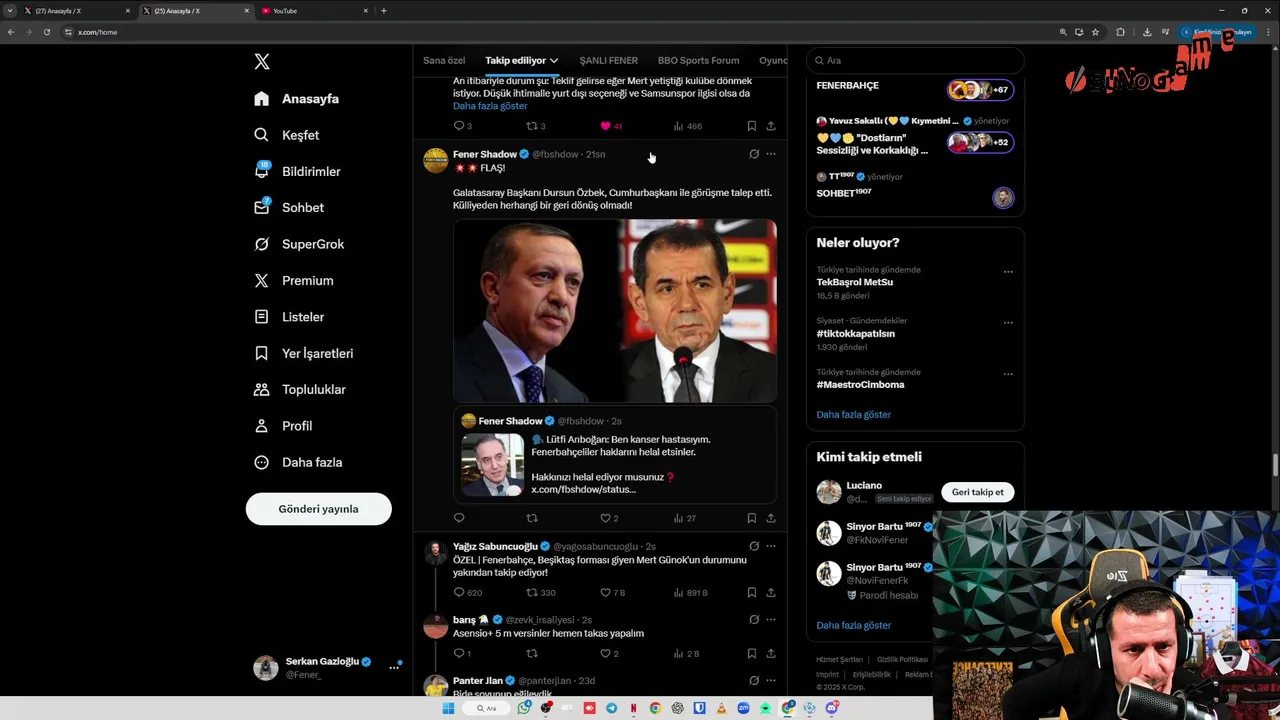Switch to the Sana özel tab
Image resolution: width=1280 pixels, height=720 pixels.
point(444,60)
